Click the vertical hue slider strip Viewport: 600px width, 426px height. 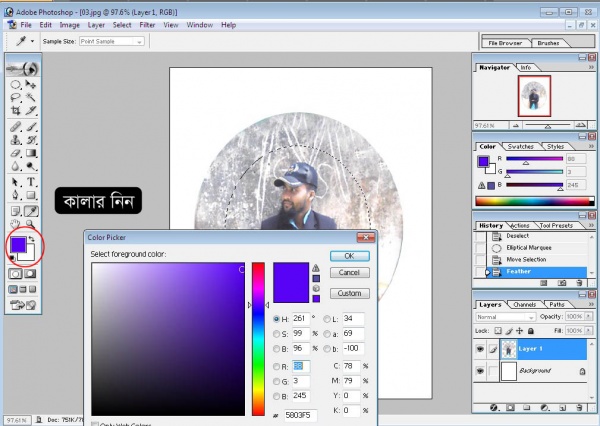point(258,339)
